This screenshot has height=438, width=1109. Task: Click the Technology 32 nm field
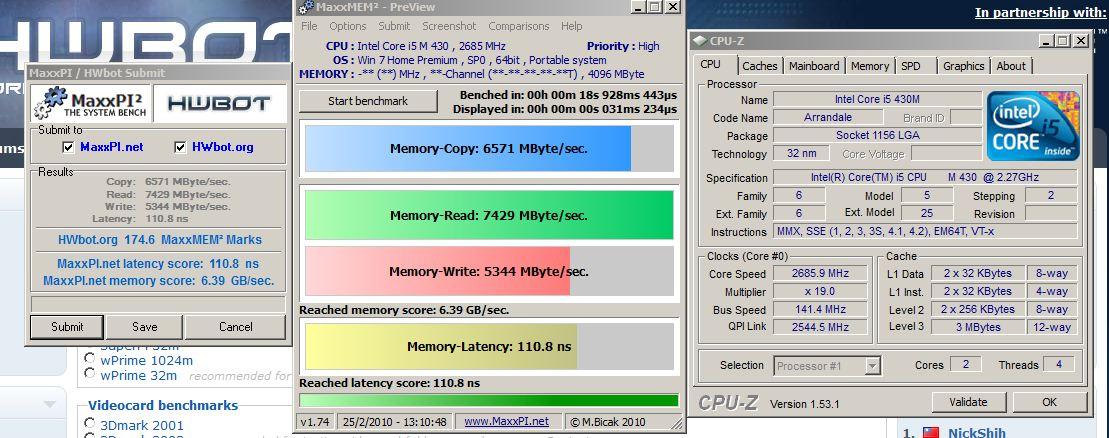tap(801, 154)
